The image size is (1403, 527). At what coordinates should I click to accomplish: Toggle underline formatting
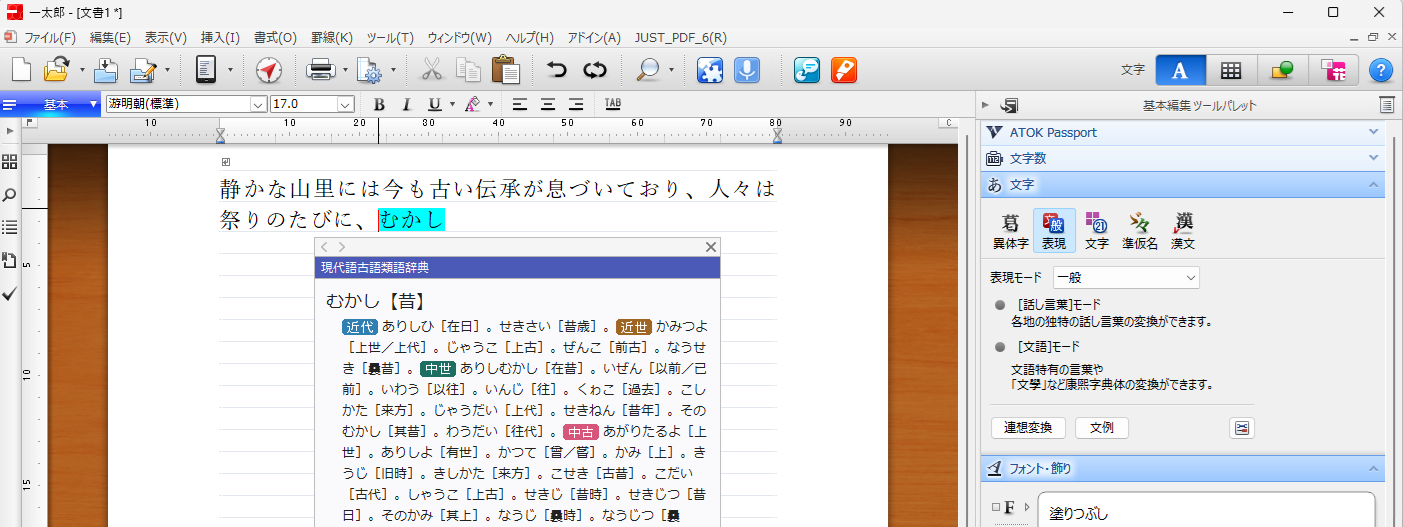click(434, 104)
